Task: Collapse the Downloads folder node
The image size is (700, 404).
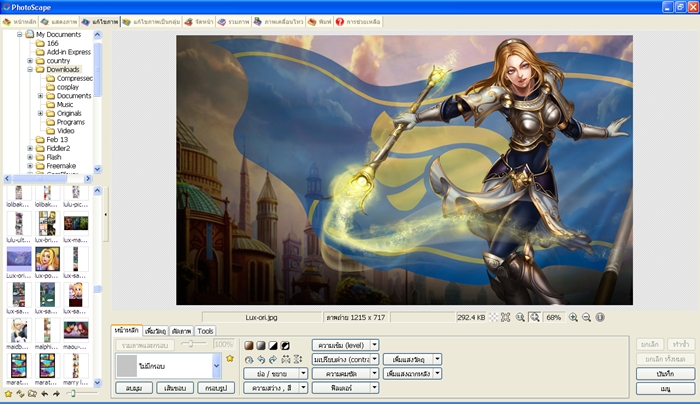Action: pos(30,69)
